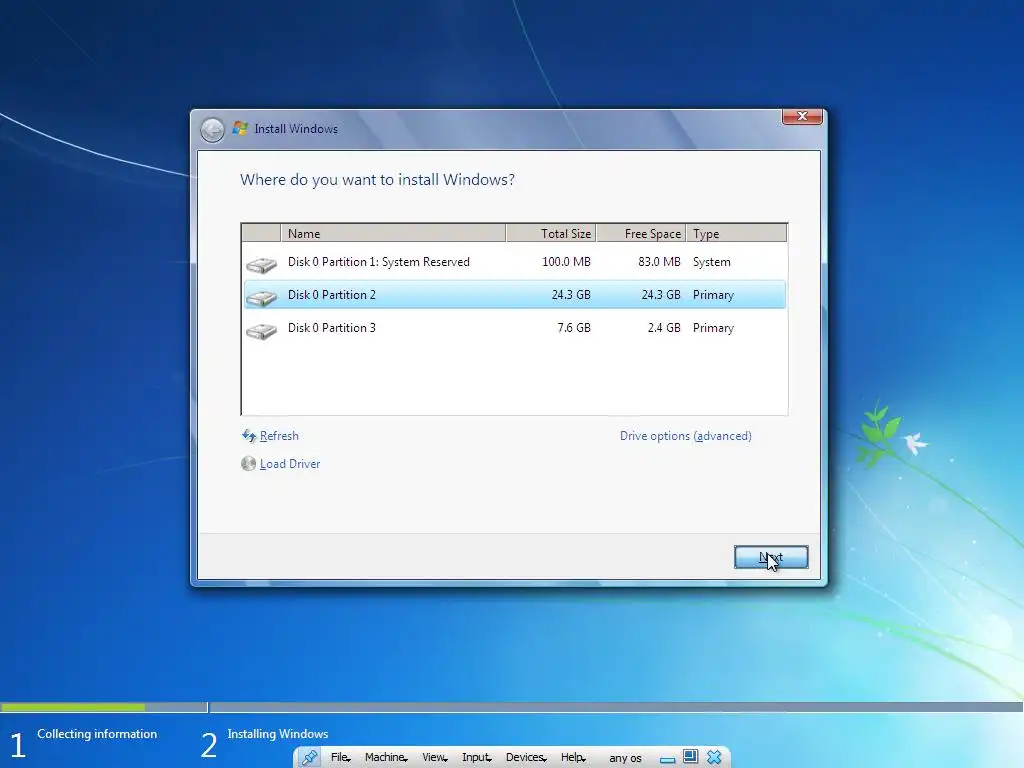Click the Next button

coord(771,557)
